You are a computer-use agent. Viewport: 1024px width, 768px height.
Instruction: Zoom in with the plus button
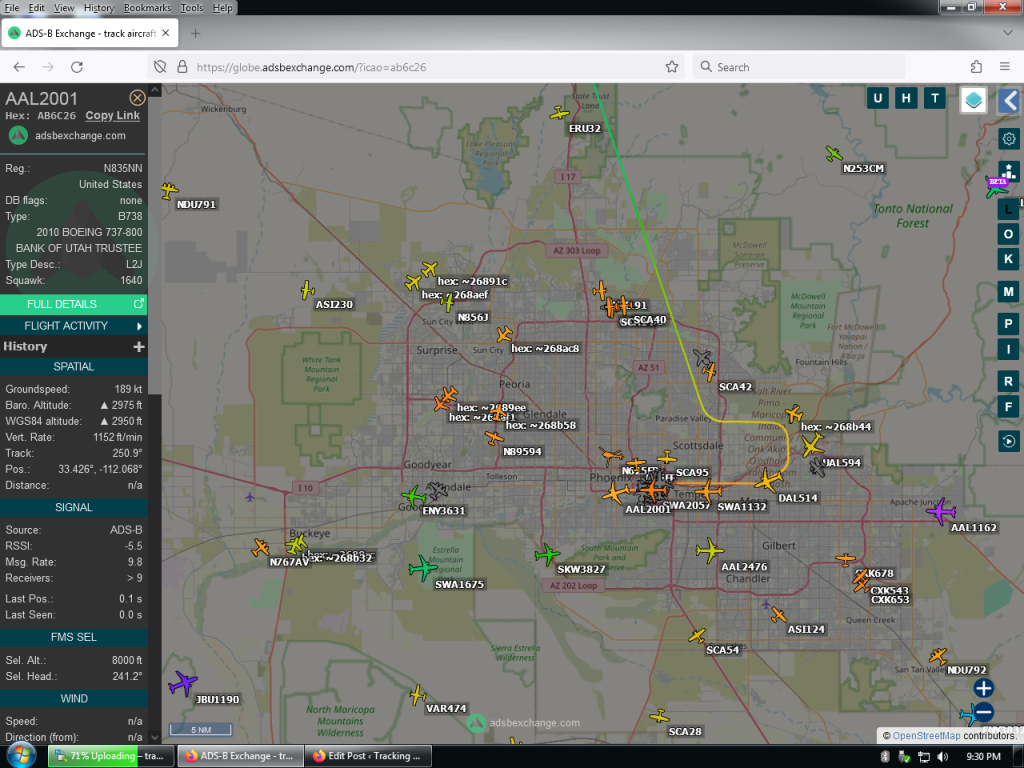(x=984, y=688)
